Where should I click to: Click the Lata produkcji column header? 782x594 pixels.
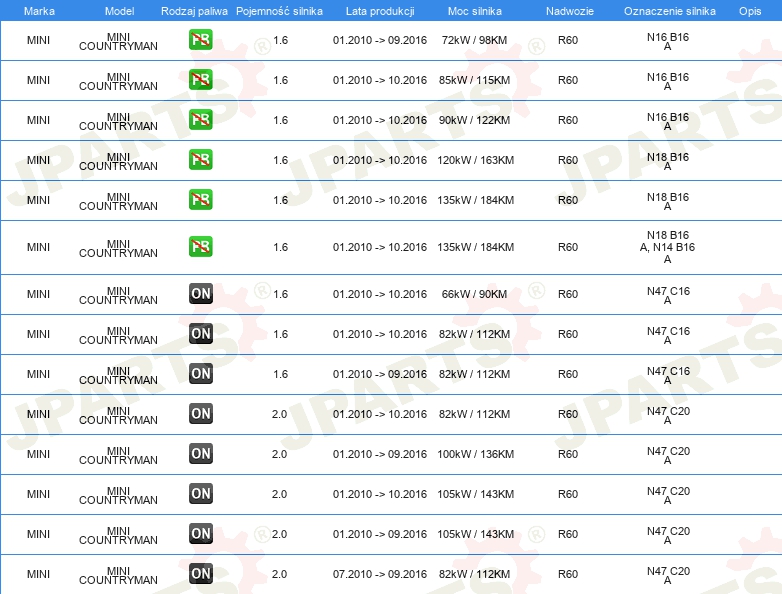coord(380,11)
